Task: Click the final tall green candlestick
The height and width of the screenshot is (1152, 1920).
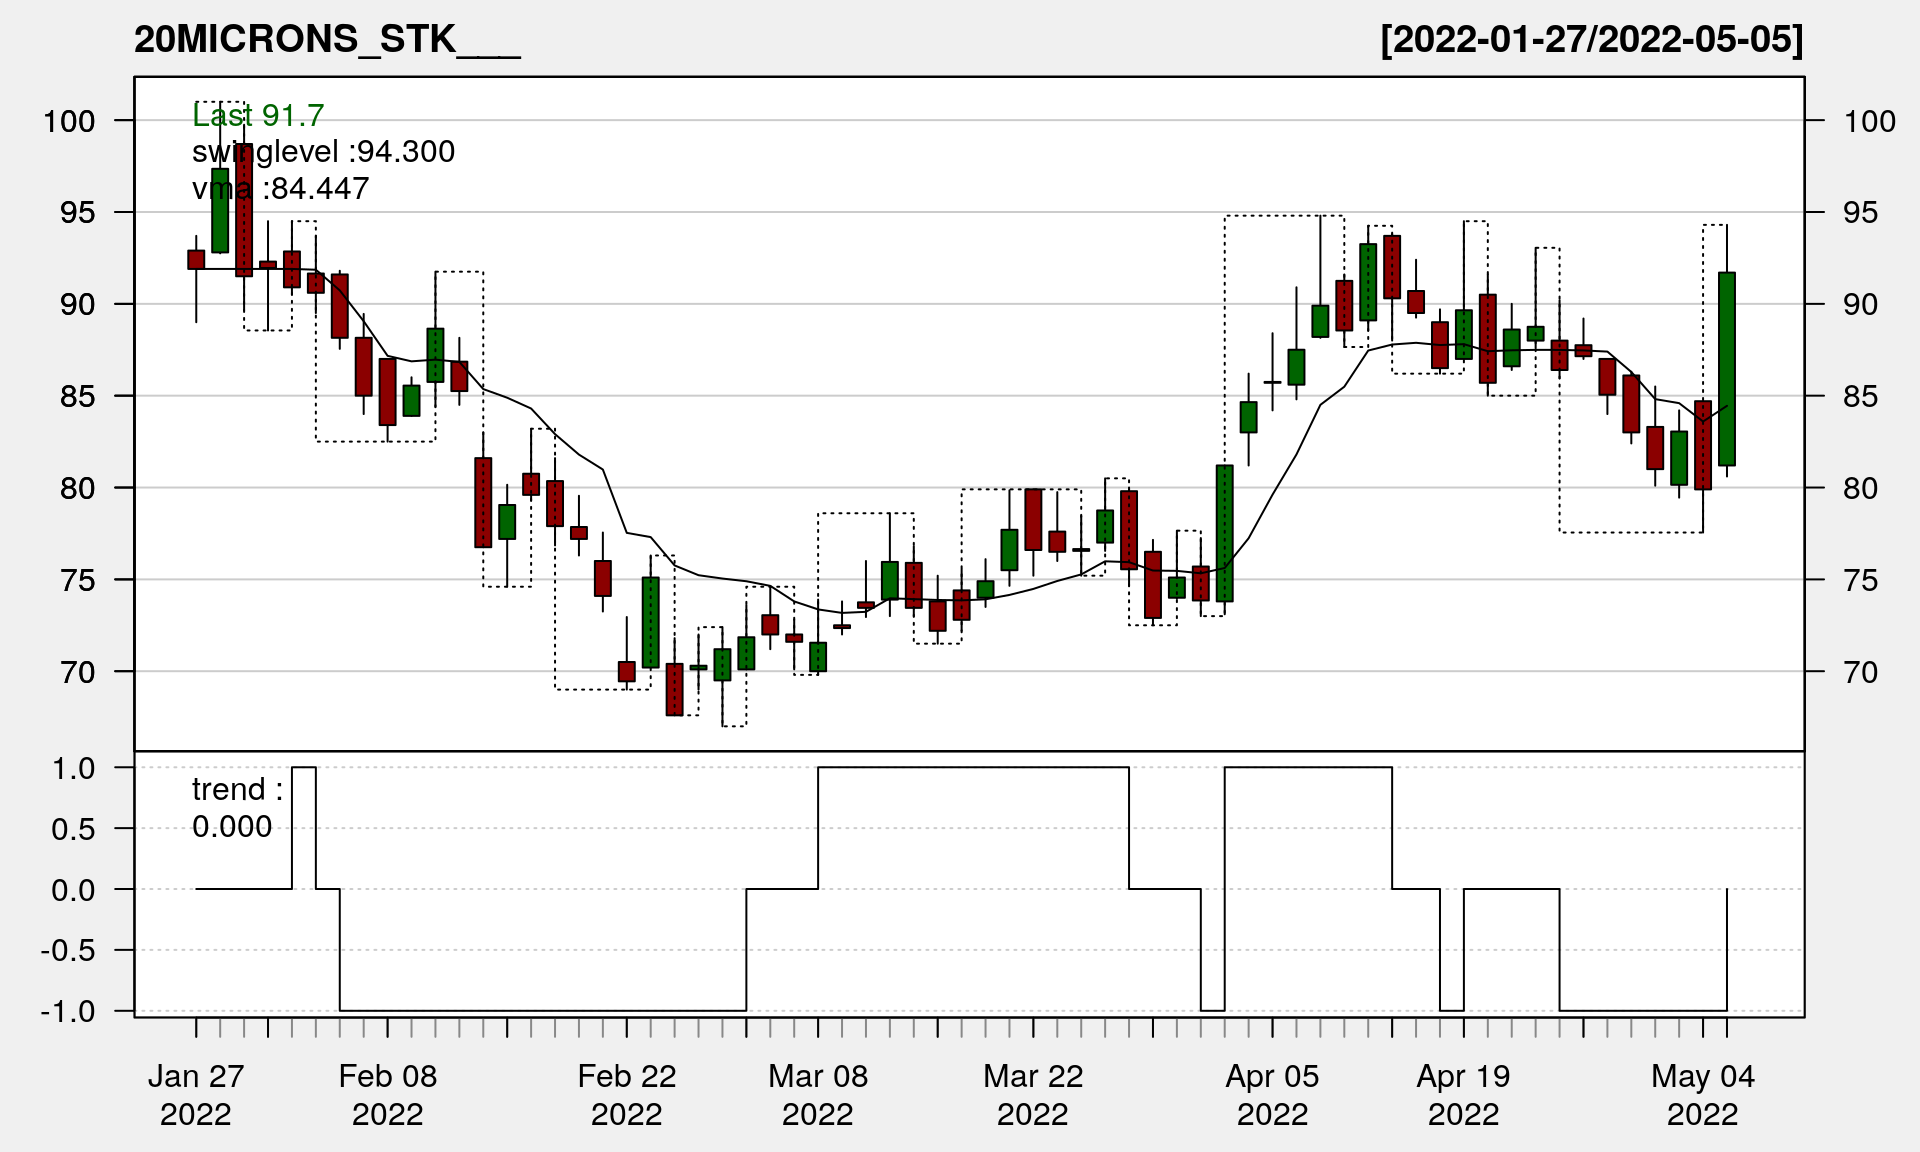Action: (1727, 368)
